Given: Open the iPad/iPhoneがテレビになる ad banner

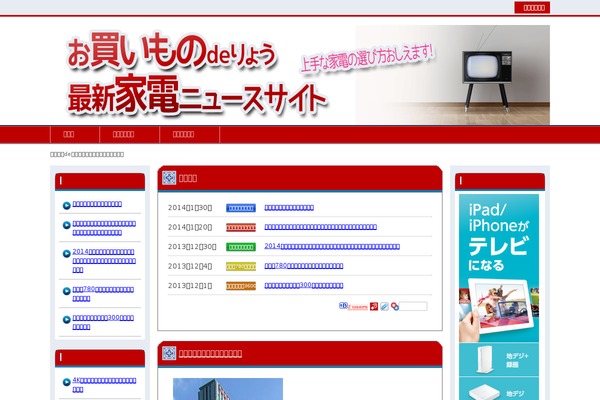Looking at the screenshot, I should pyautogui.click(x=499, y=268).
